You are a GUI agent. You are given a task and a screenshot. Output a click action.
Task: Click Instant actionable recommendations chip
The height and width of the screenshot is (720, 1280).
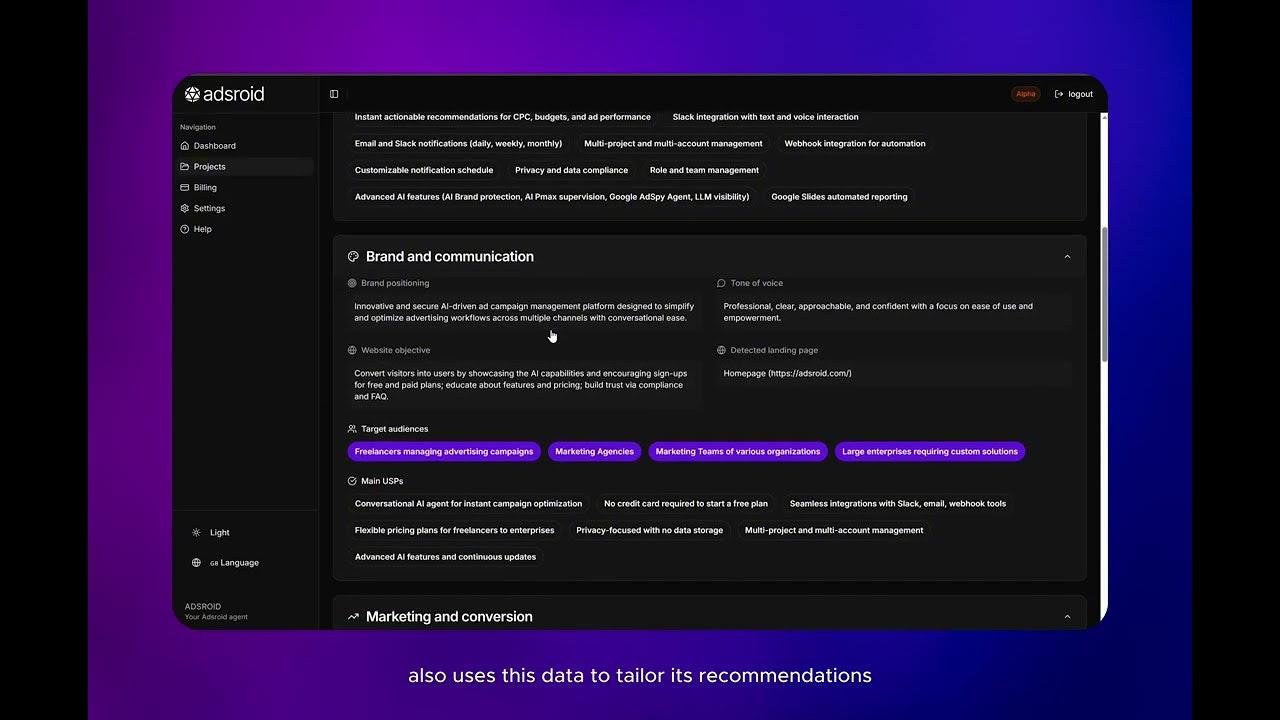coord(503,117)
